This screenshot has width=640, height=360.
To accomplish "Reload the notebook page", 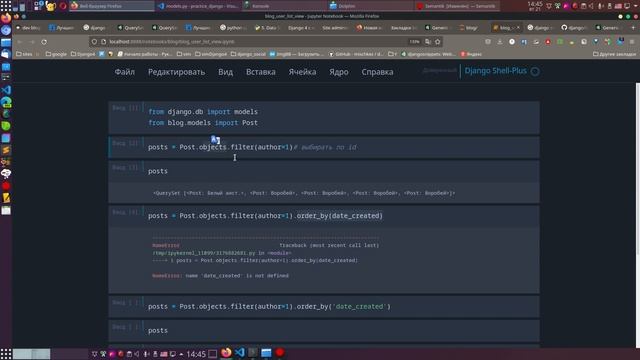I will click(44, 42).
